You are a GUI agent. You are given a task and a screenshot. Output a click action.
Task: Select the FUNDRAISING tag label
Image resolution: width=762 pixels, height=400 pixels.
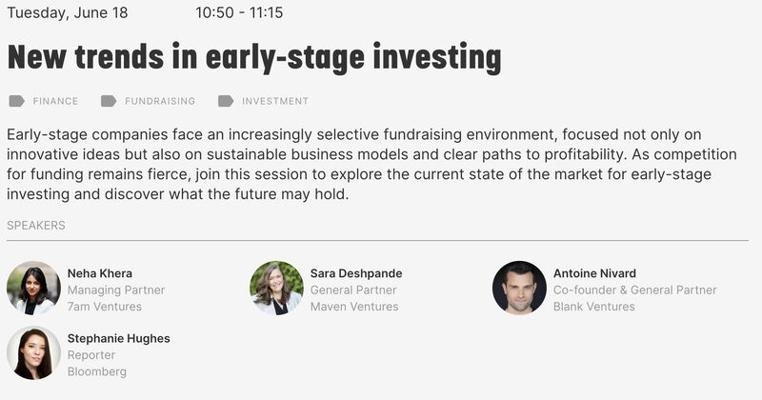click(x=160, y=101)
